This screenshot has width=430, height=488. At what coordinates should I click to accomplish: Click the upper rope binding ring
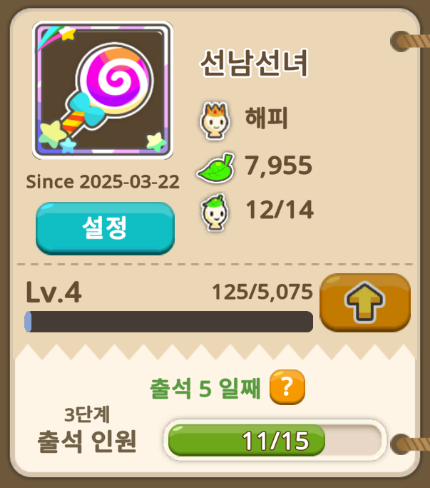pyautogui.click(x=402, y=41)
